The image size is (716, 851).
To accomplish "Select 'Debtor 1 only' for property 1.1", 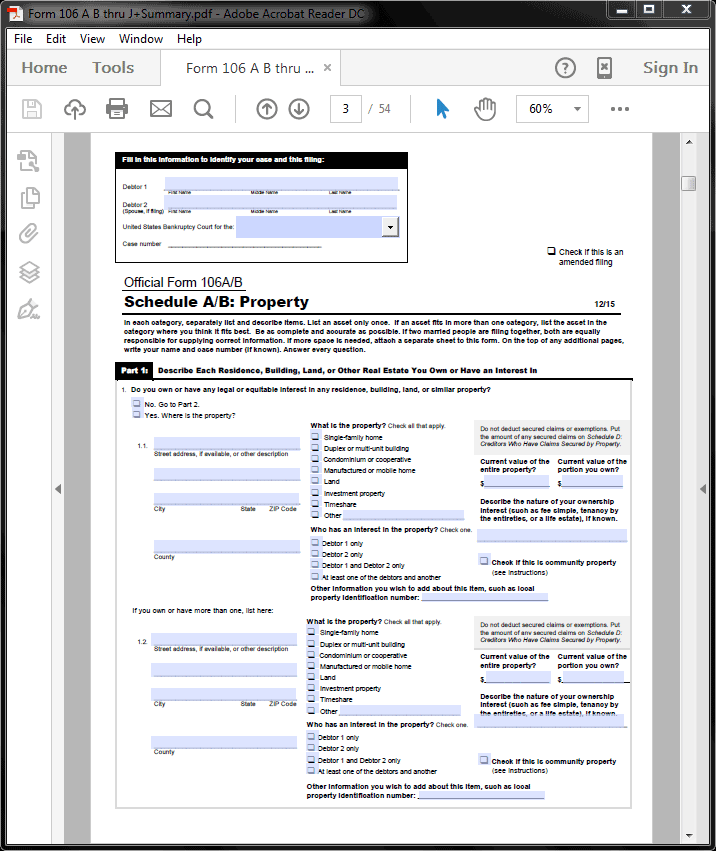I will 315,542.
